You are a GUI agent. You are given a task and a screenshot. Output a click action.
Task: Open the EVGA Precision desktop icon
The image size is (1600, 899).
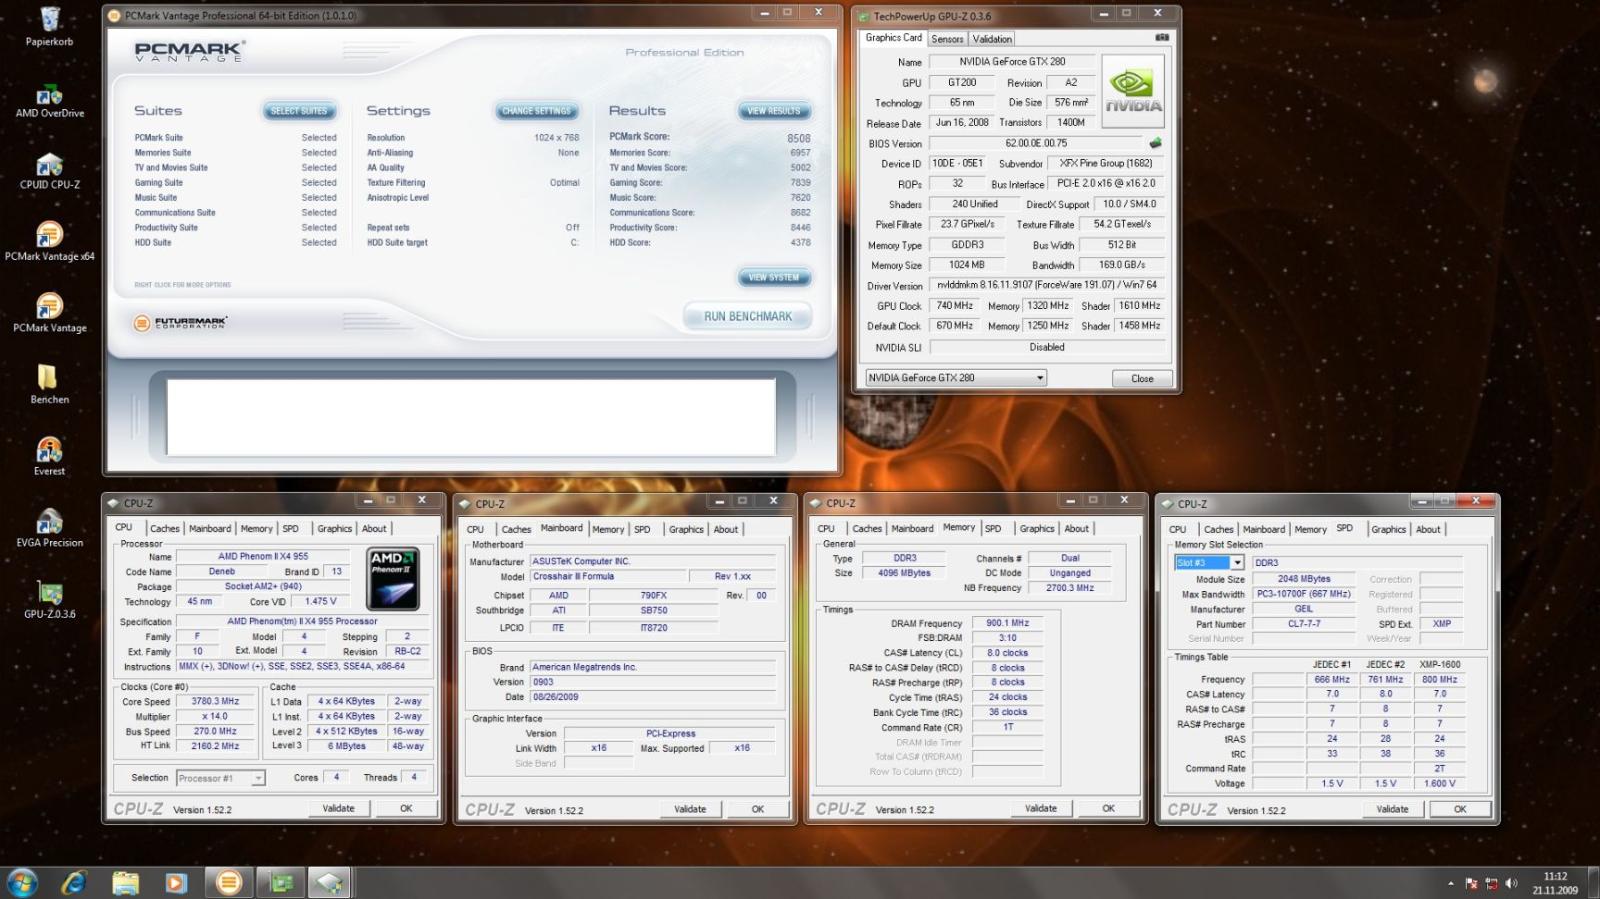49,528
